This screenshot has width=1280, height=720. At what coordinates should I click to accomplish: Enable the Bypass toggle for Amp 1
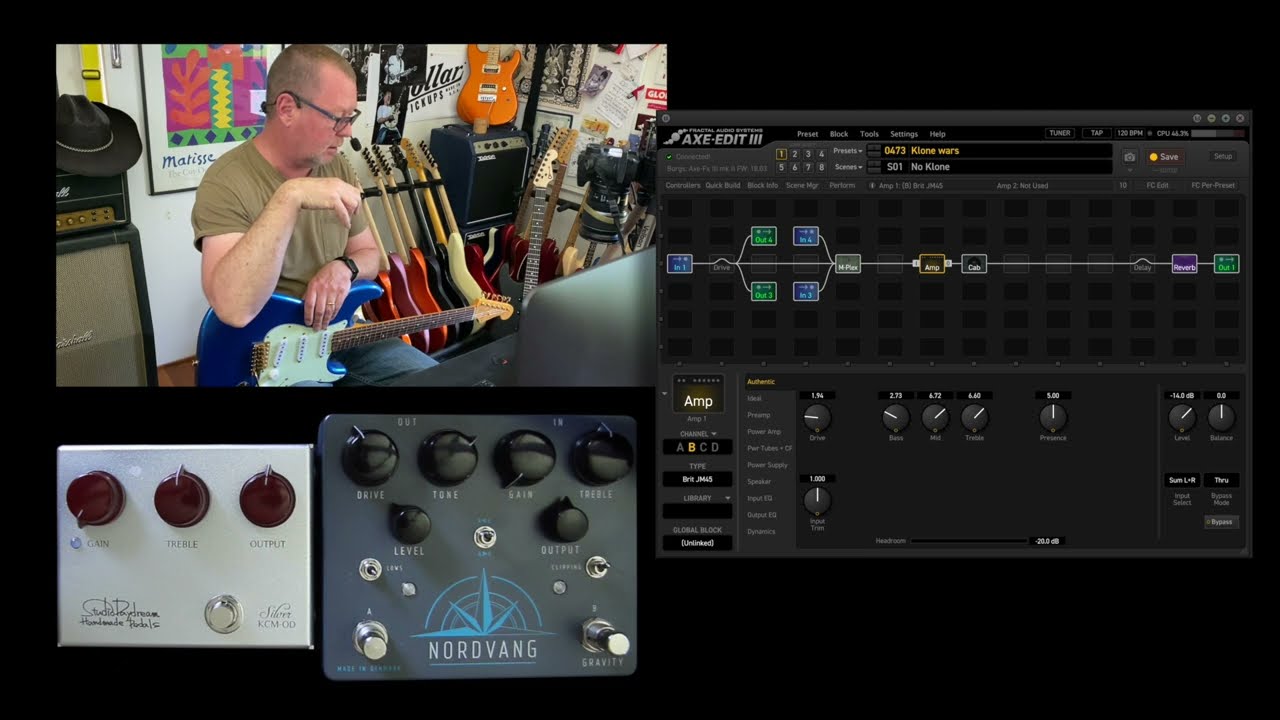point(1221,522)
